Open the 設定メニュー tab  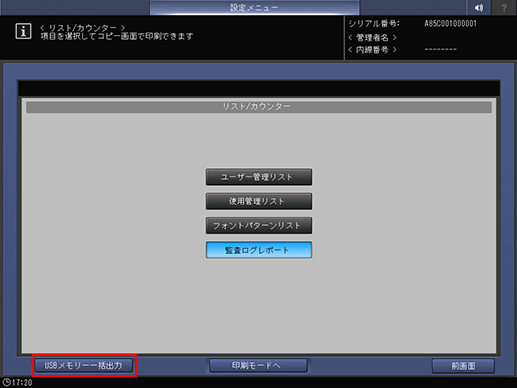coord(255,7)
